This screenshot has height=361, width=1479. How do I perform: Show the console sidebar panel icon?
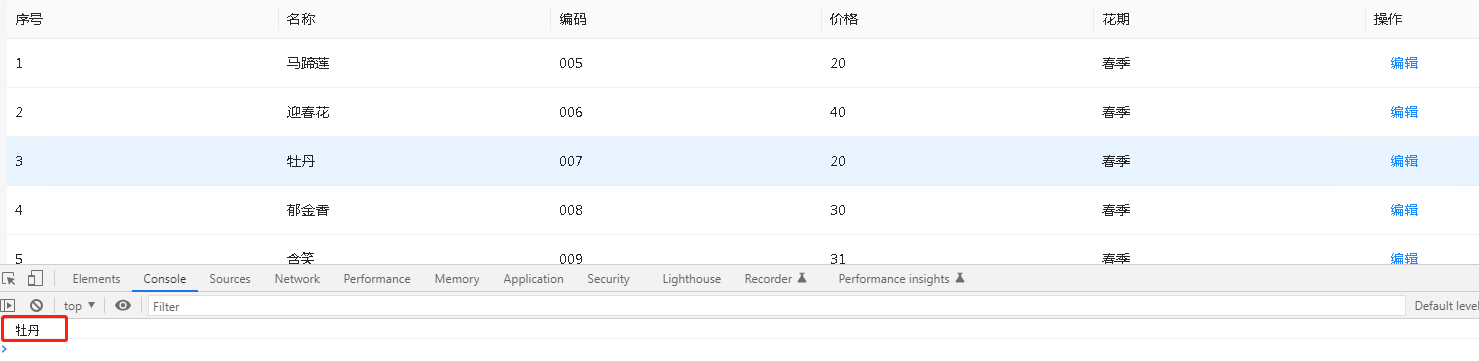pyautogui.click(x=9, y=306)
